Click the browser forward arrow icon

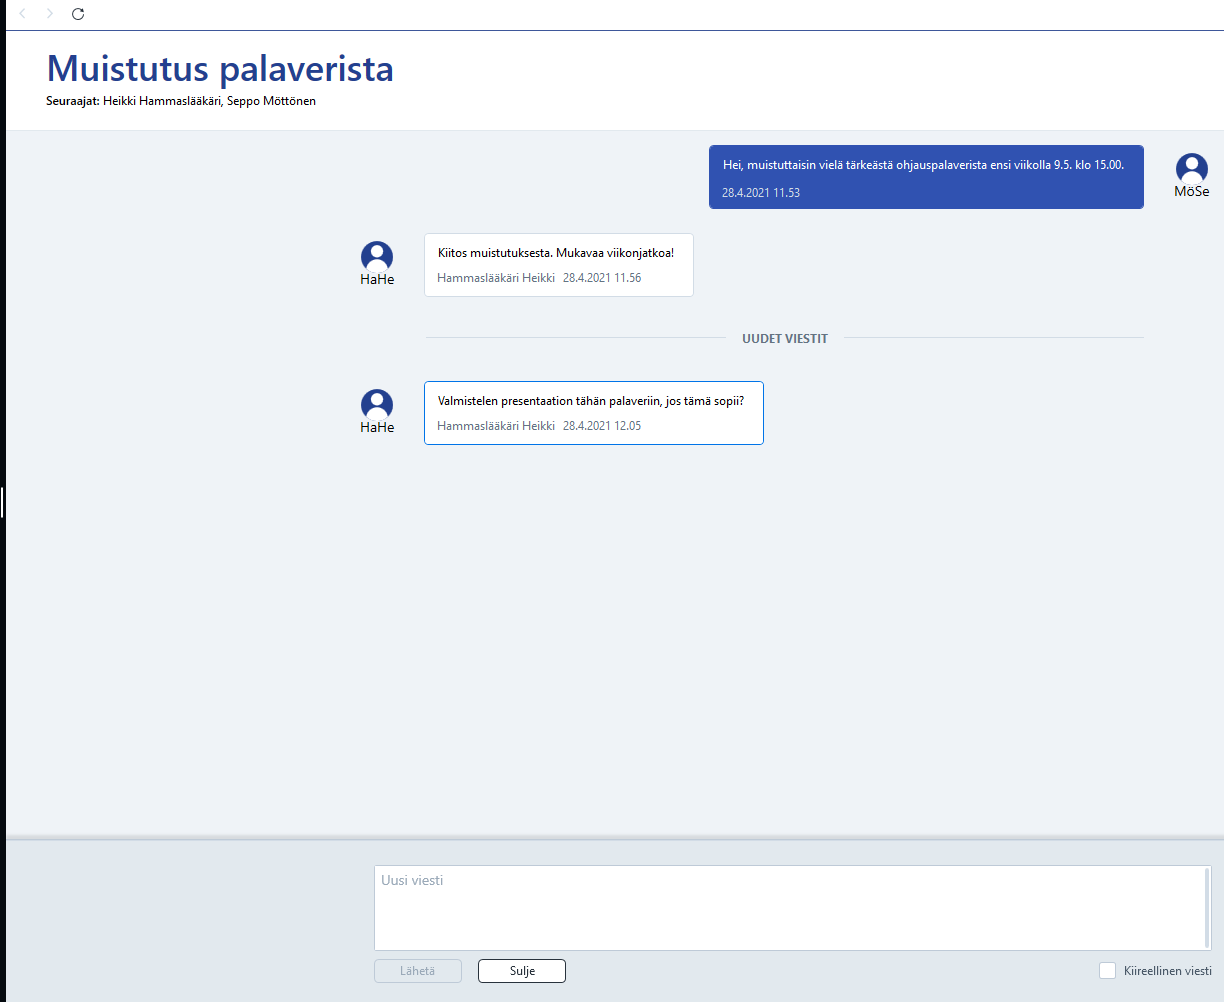[50, 14]
